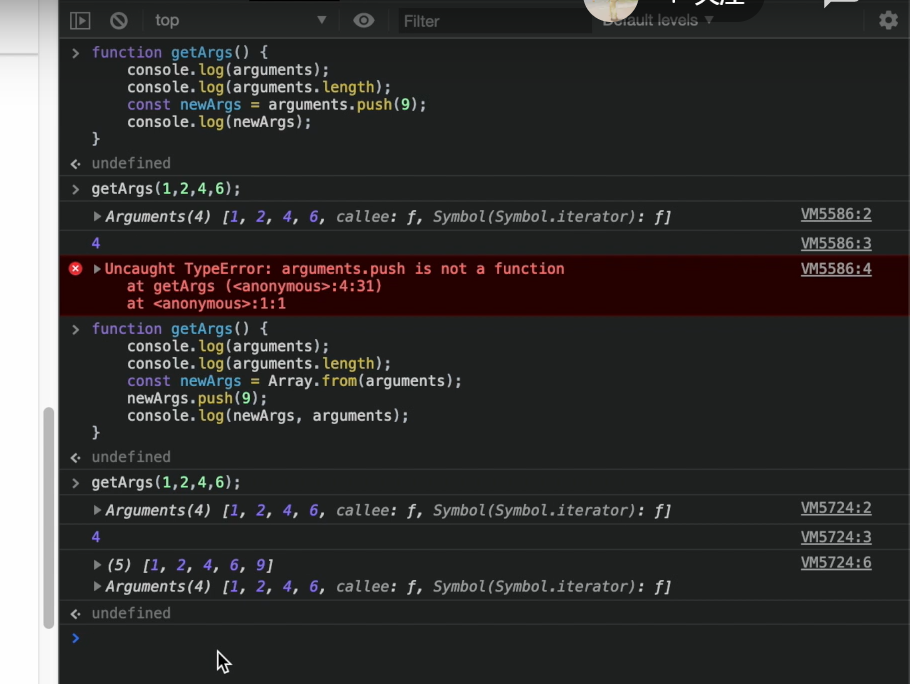Expand the Arguments(4) object beside VM5724:2
This screenshot has width=910, height=684.
click(x=98, y=510)
